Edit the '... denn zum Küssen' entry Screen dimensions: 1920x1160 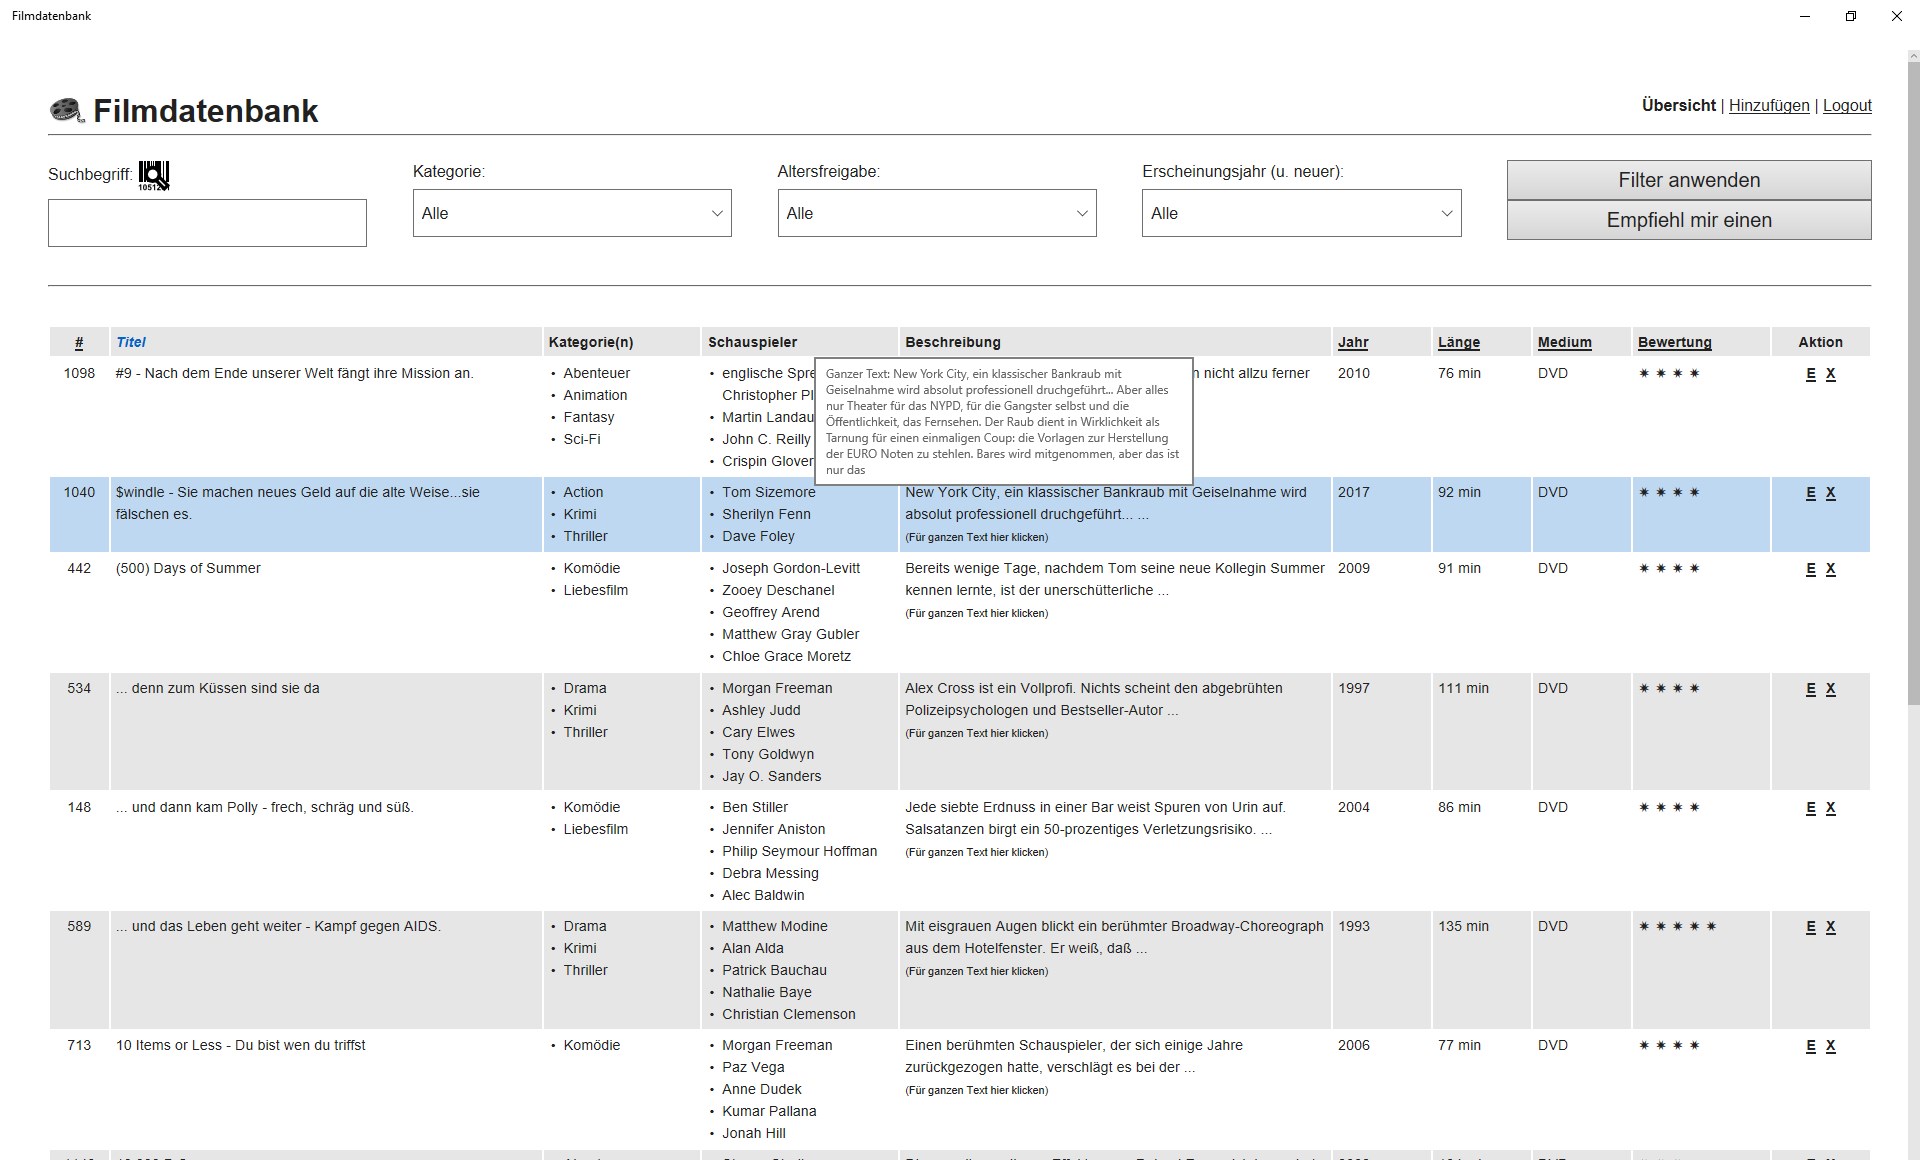pyautogui.click(x=1810, y=689)
